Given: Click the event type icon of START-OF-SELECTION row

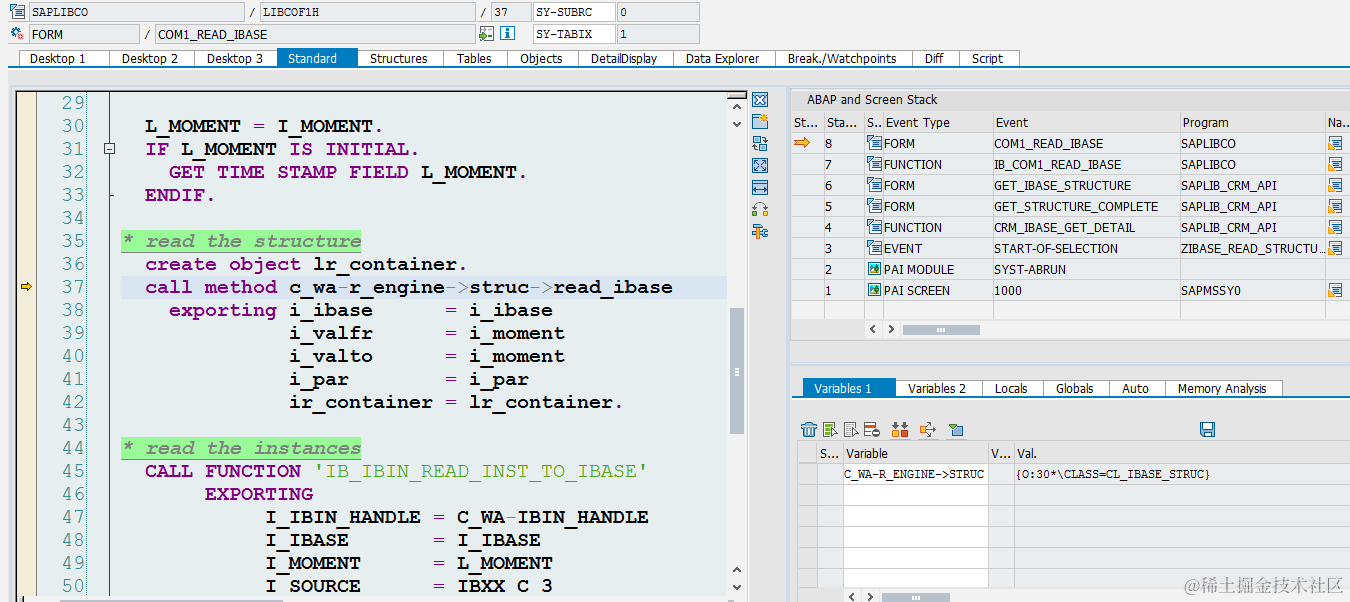Looking at the screenshot, I should 875,249.
